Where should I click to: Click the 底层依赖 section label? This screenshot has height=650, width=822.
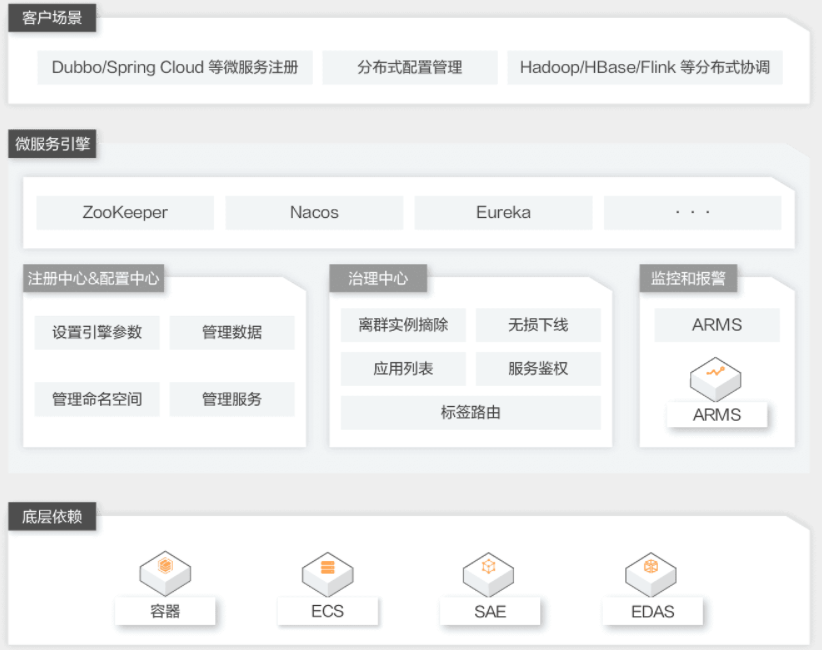coord(52,516)
